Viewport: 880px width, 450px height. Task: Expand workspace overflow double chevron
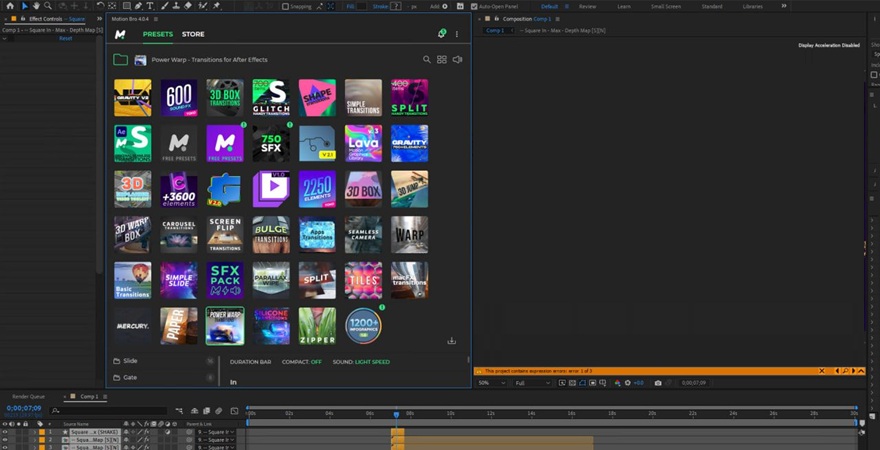[784, 6]
